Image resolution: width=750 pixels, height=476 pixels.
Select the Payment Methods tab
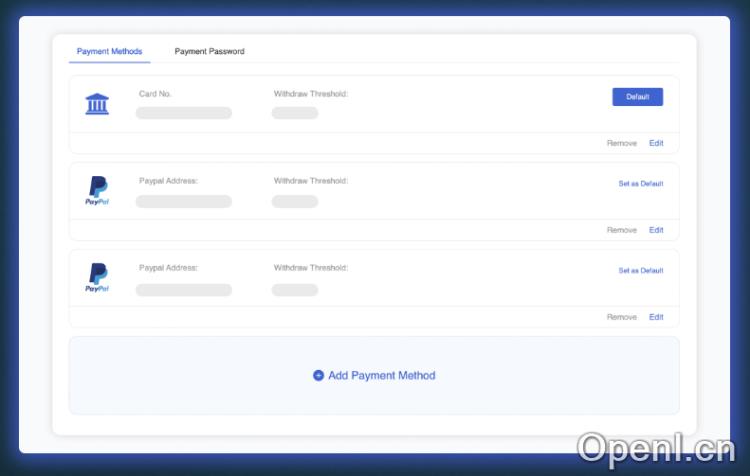(x=109, y=51)
